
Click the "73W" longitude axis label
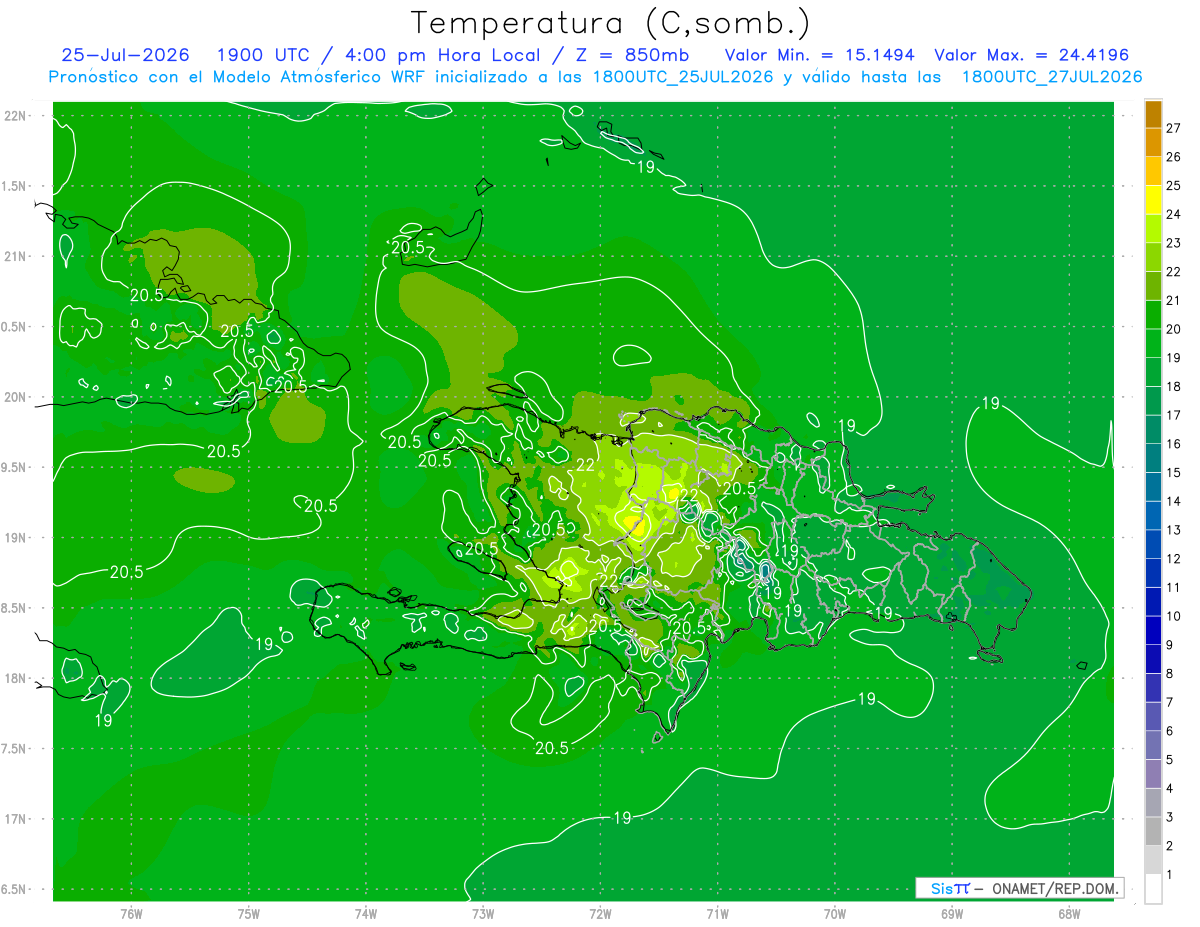[x=483, y=913]
